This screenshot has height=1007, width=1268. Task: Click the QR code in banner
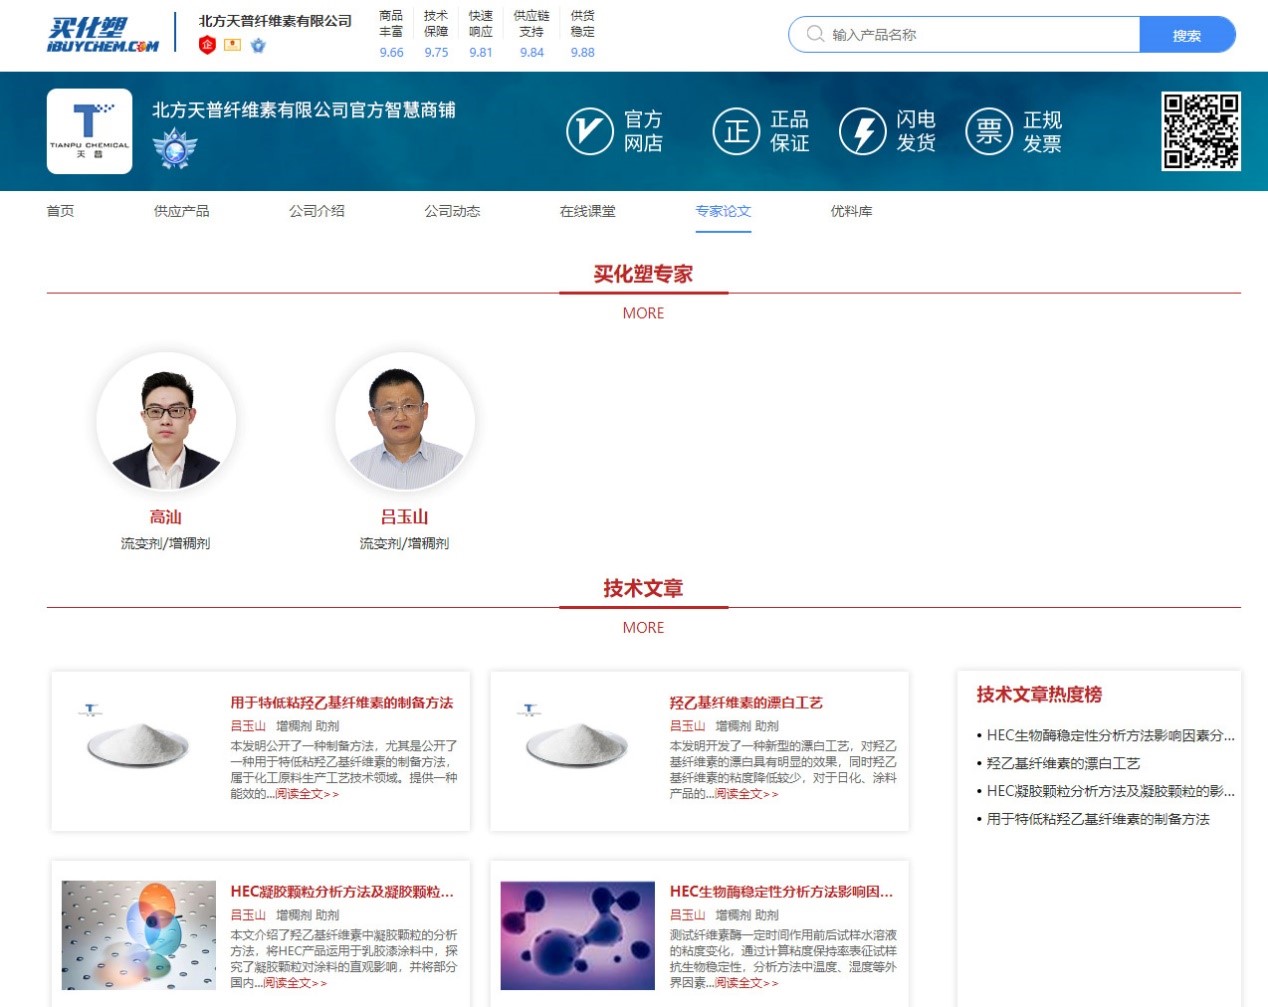pyautogui.click(x=1201, y=131)
